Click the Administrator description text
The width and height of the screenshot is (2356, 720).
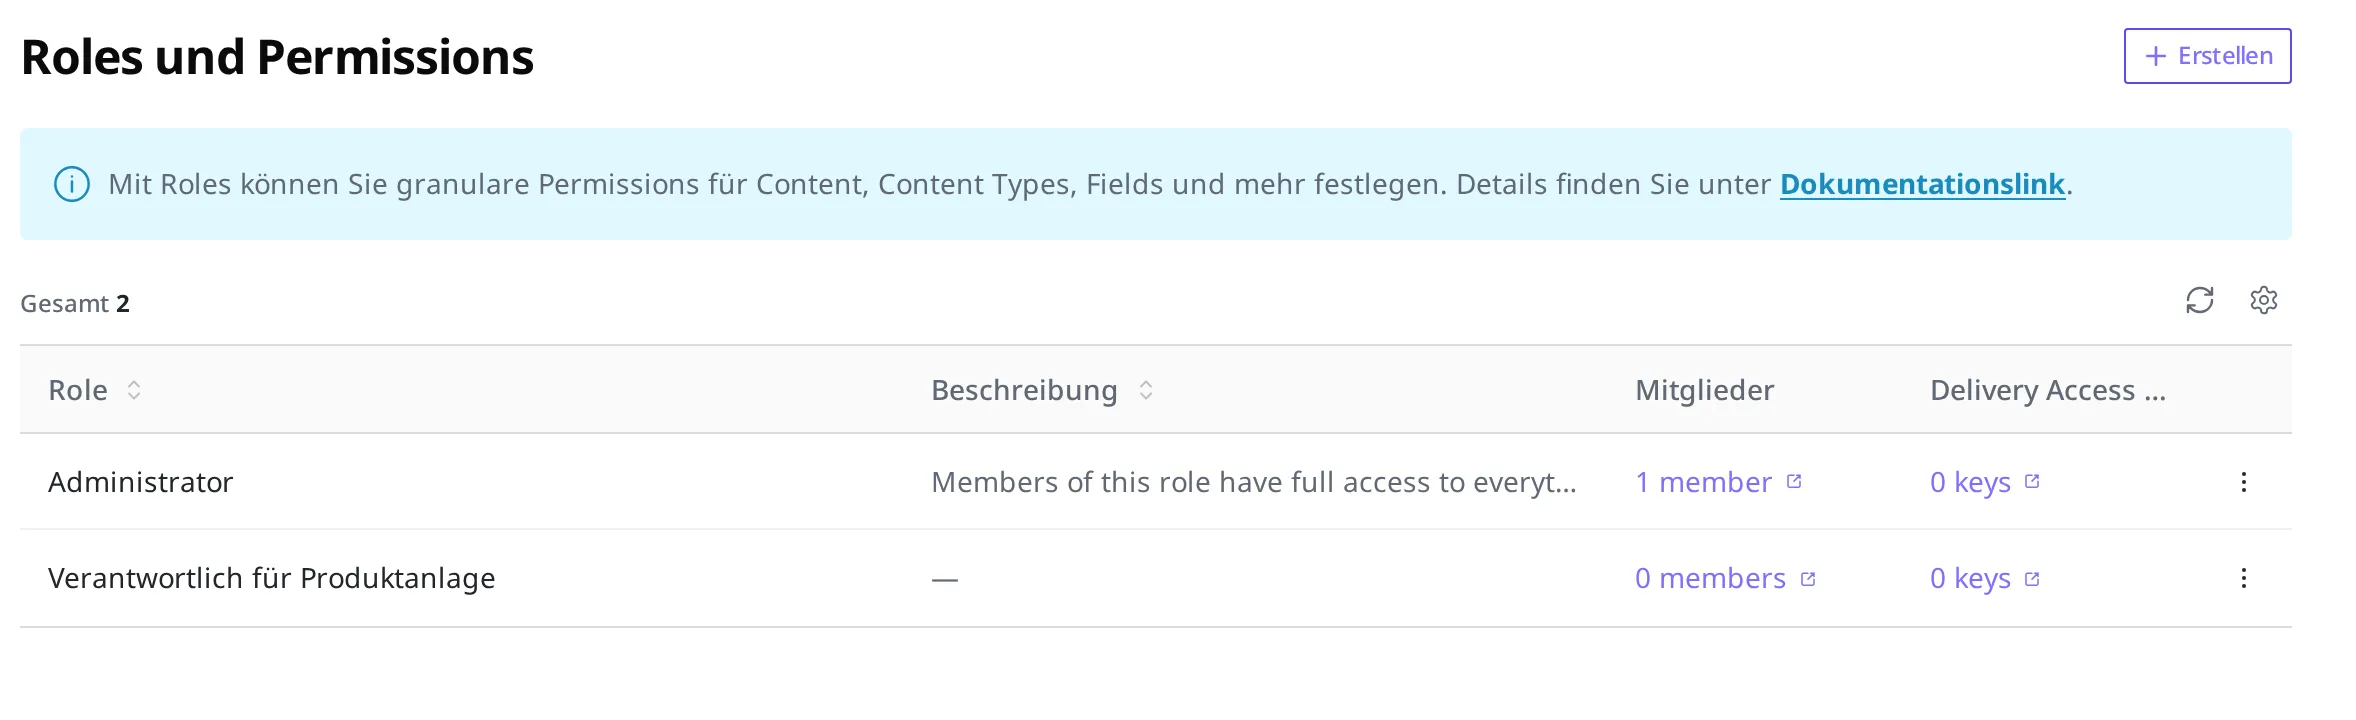click(1253, 482)
